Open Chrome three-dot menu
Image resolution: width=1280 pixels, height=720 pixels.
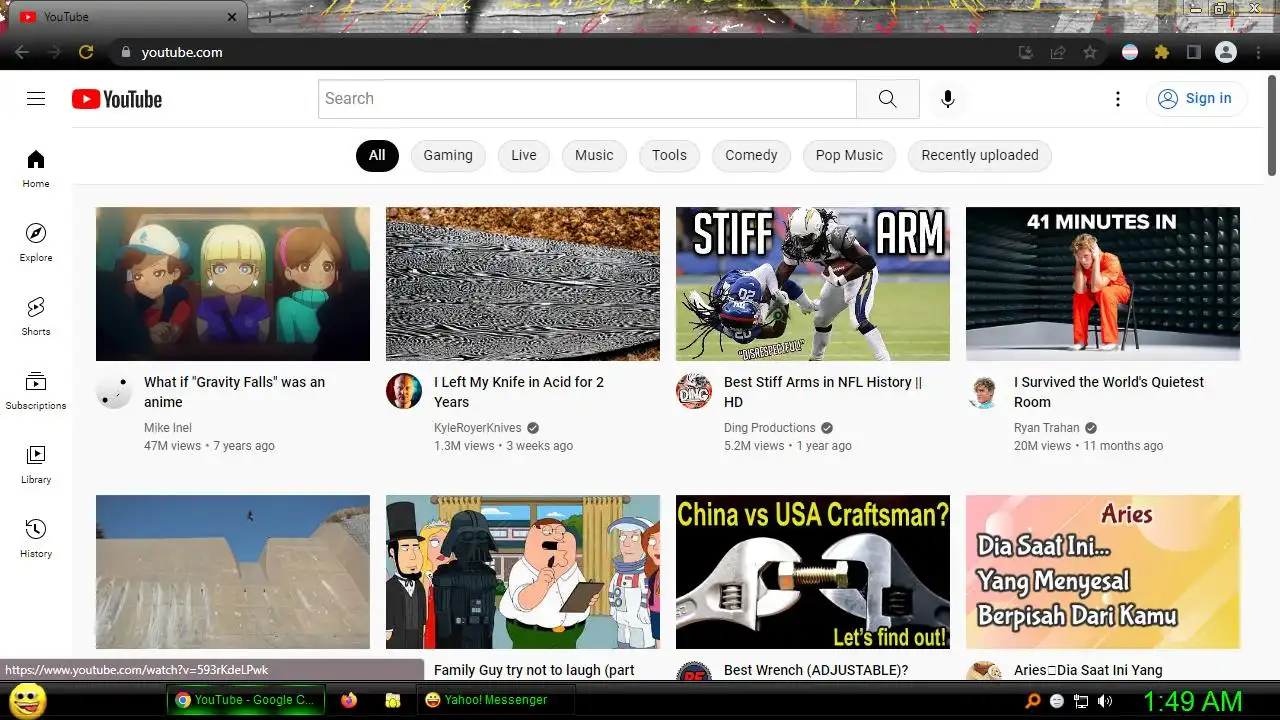point(1258,52)
